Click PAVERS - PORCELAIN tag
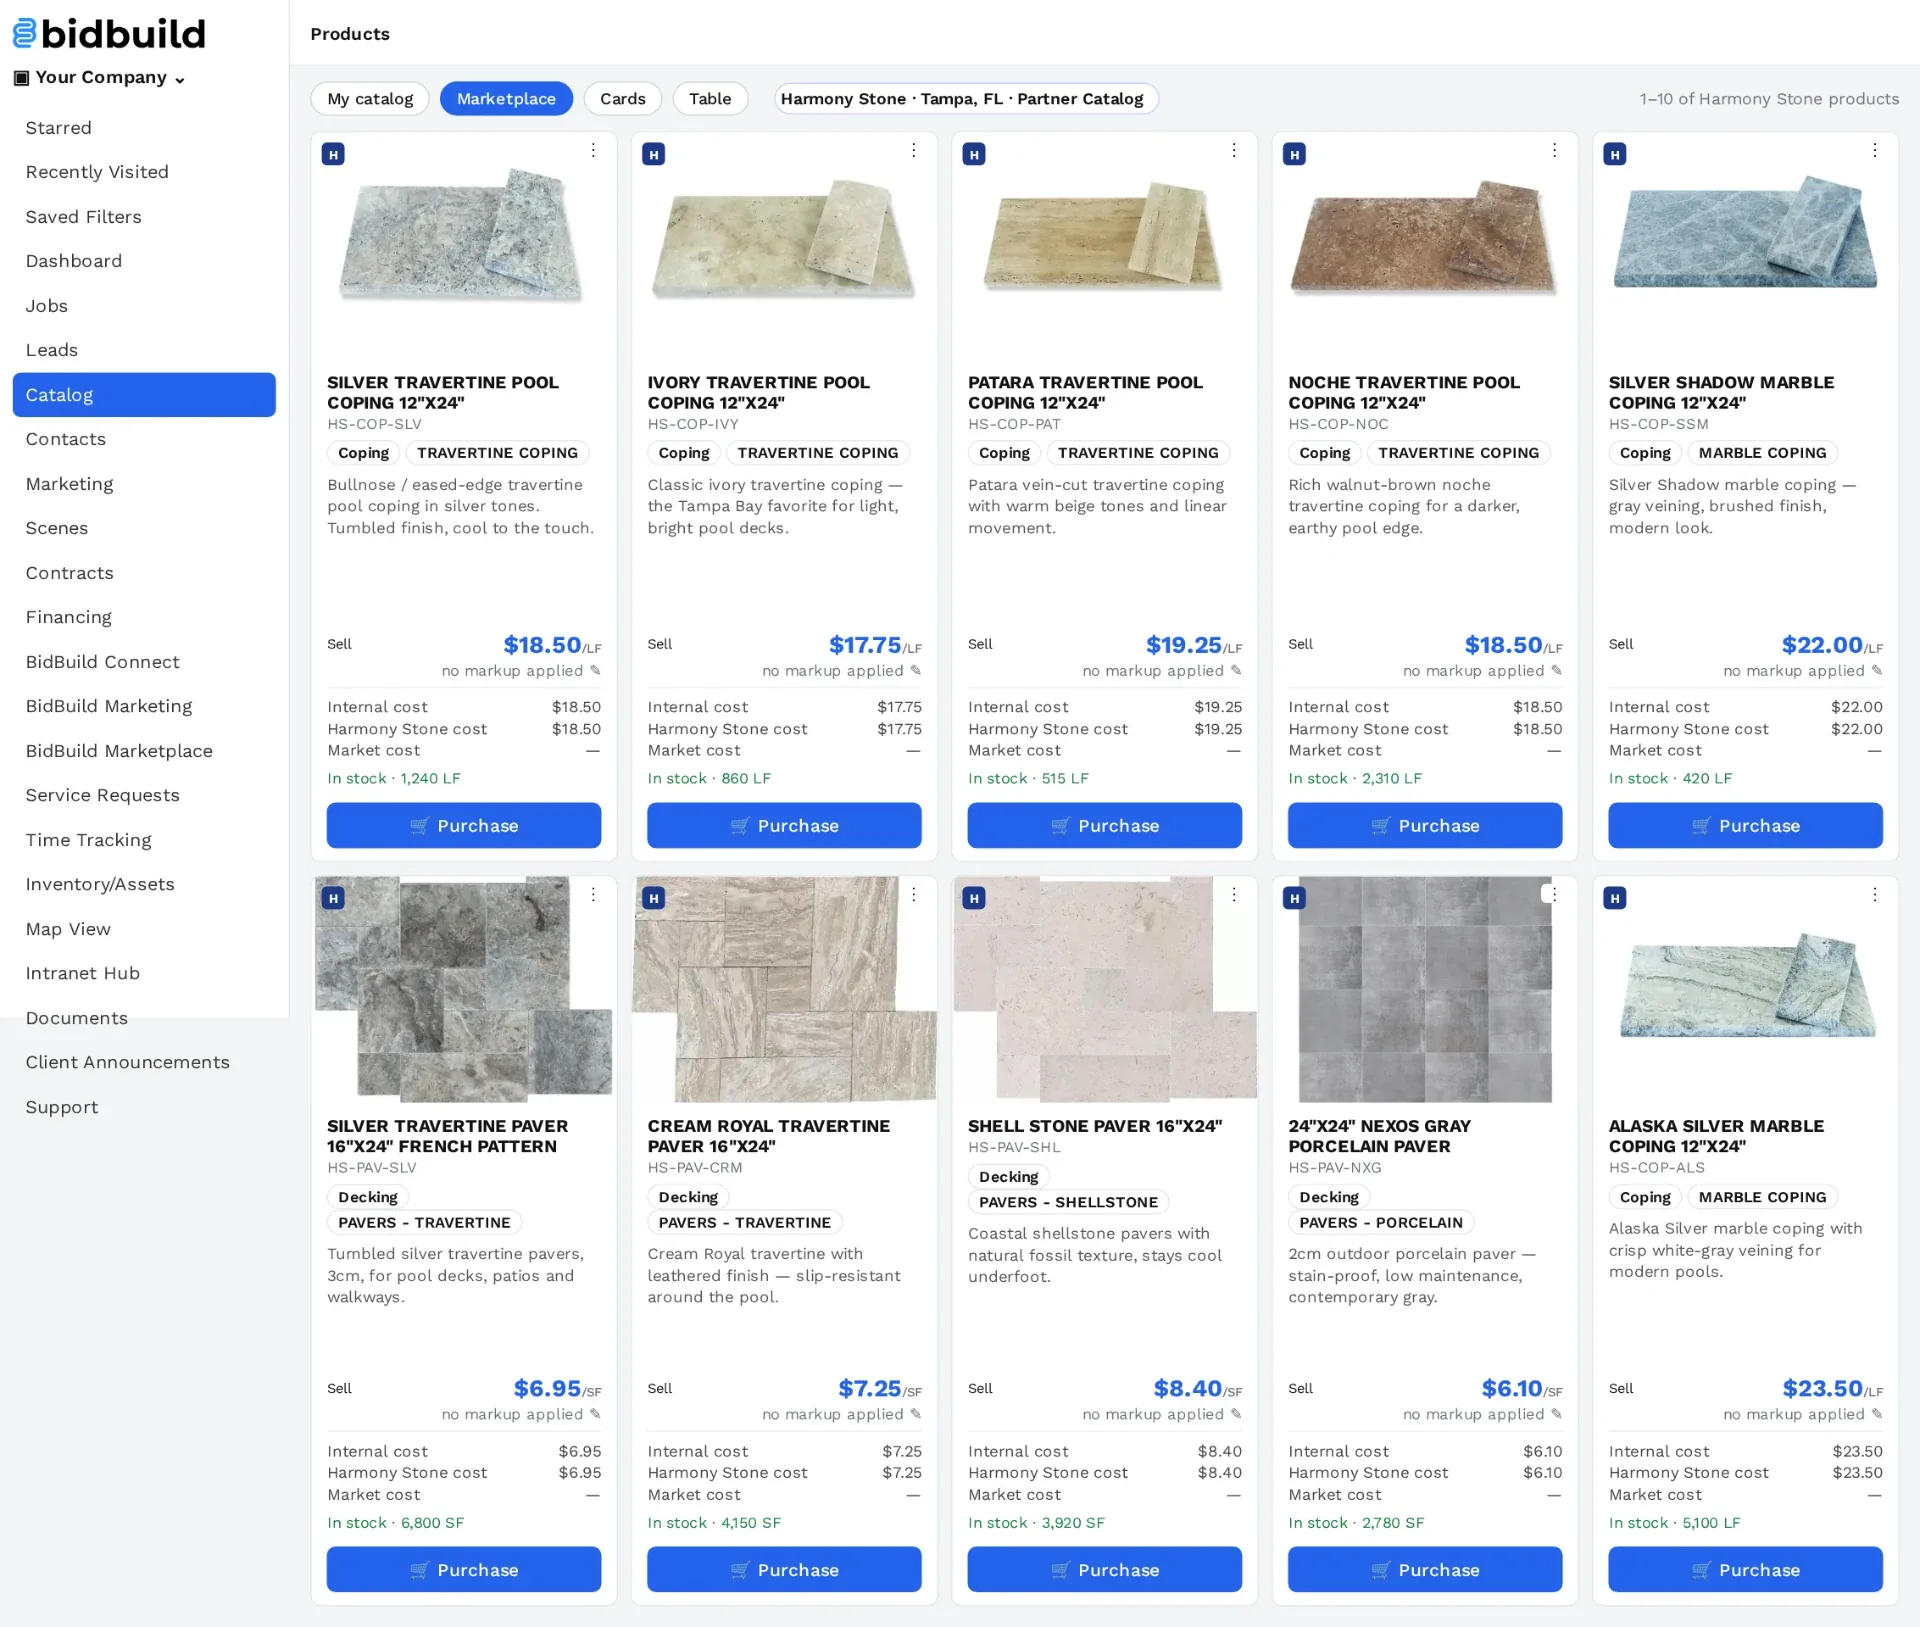This screenshot has width=1920, height=1627. click(1381, 1222)
